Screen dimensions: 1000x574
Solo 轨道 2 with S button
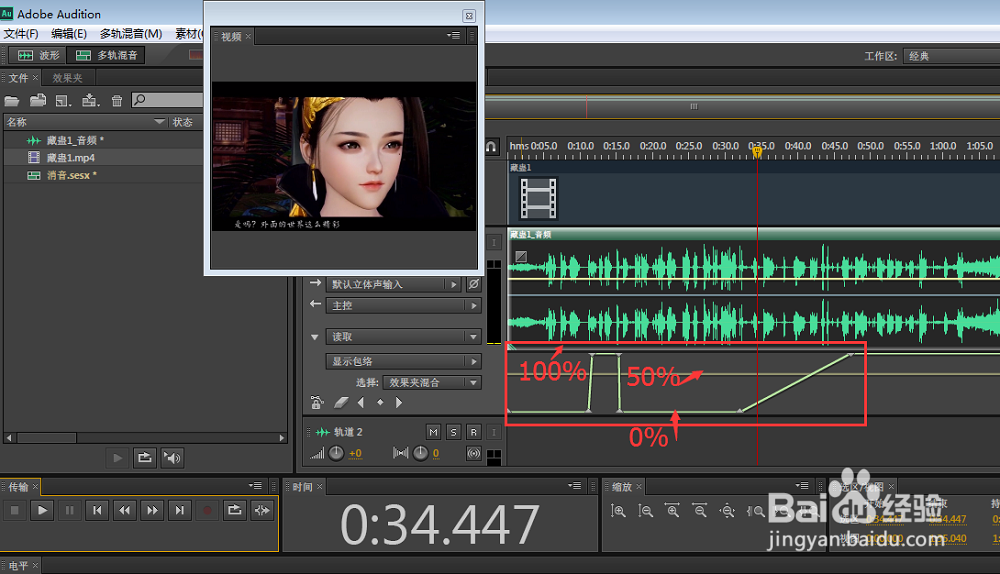pos(453,432)
